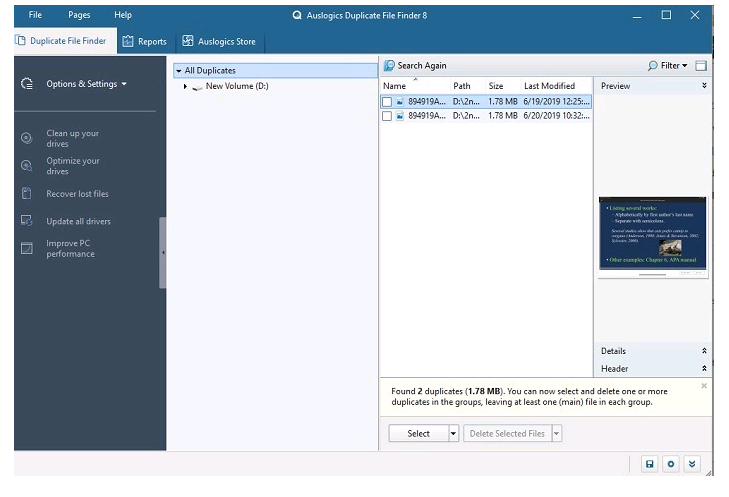Click the Header panel label
729x497 pixels.
(x=614, y=369)
